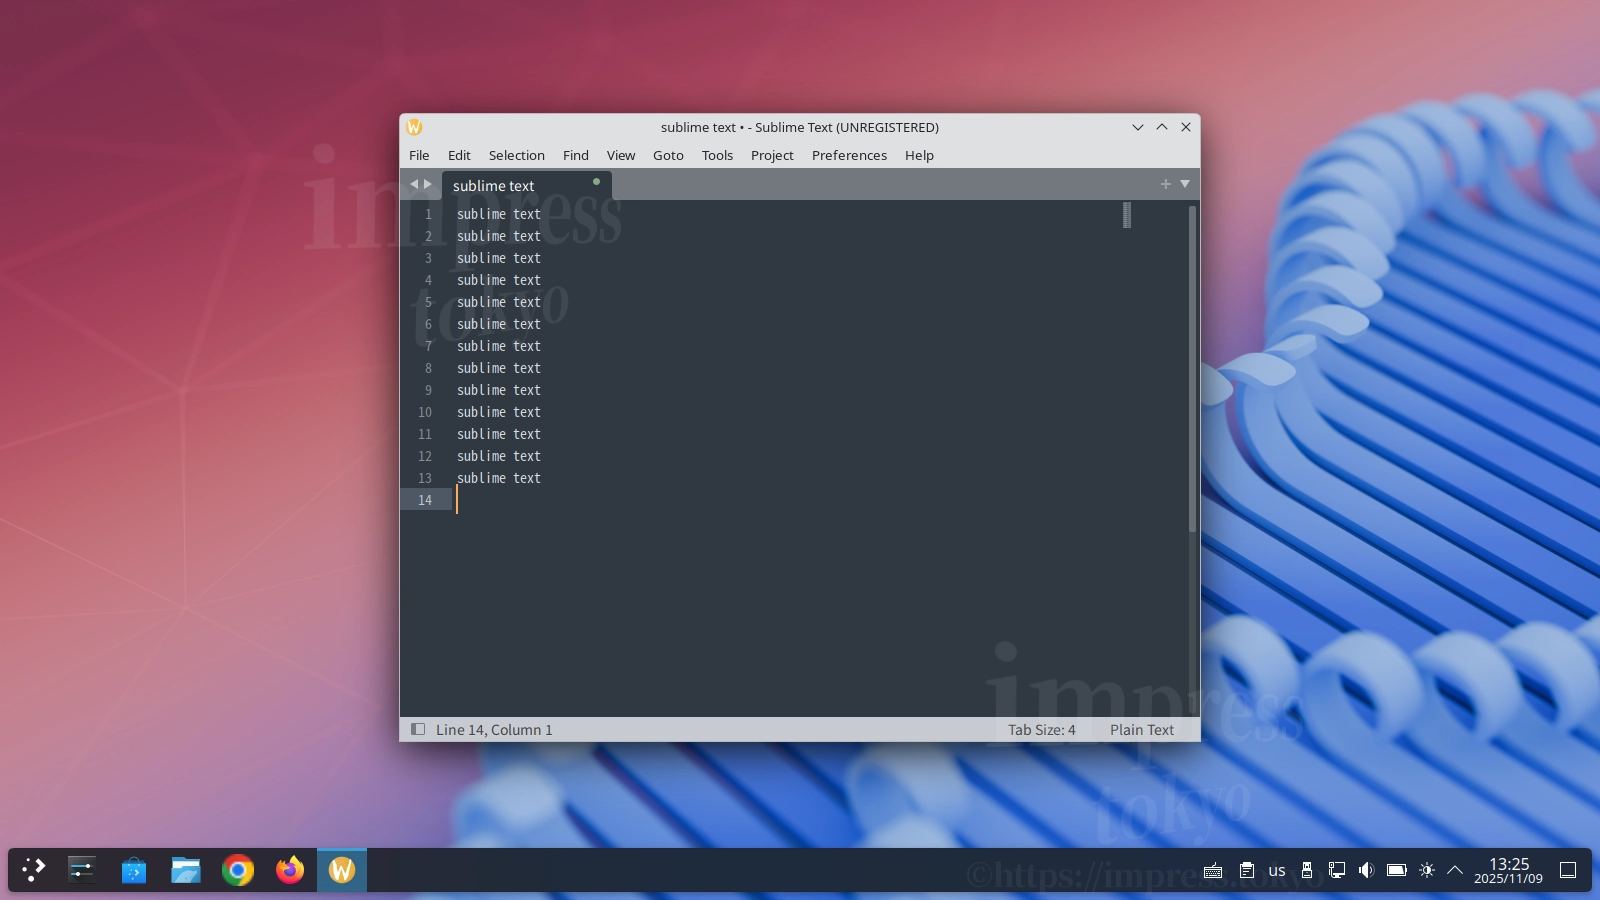The height and width of the screenshot is (900, 1600).
Task: Place cursor in 'sublime text' on line 8
Action: (x=499, y=368)
